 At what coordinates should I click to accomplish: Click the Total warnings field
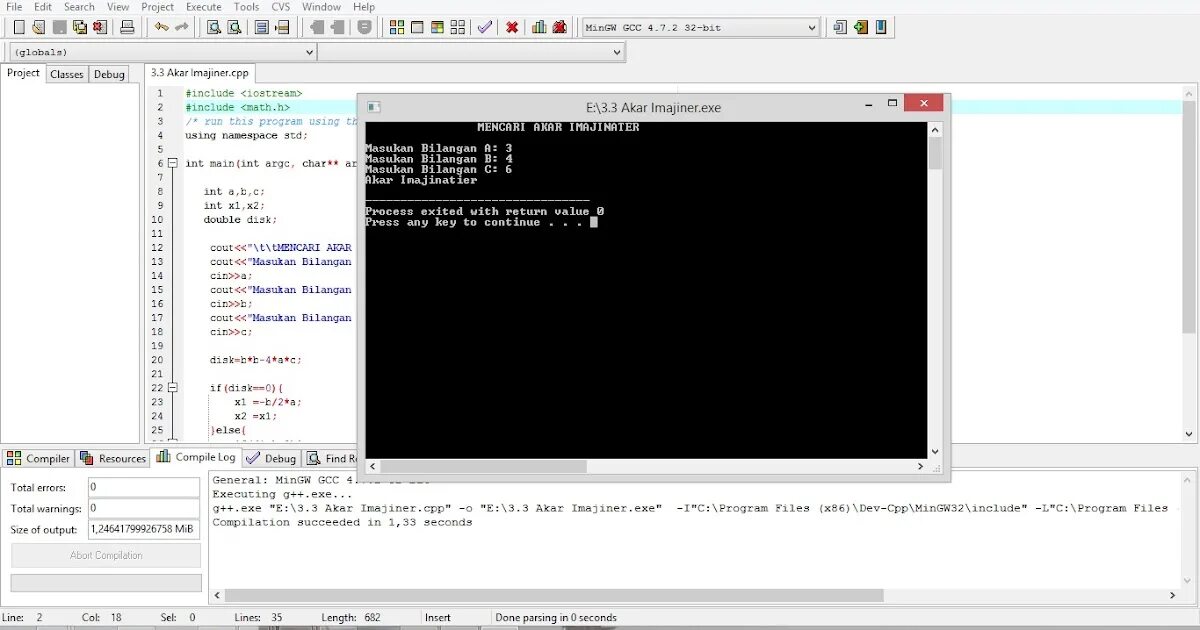(x=144, y=508)
